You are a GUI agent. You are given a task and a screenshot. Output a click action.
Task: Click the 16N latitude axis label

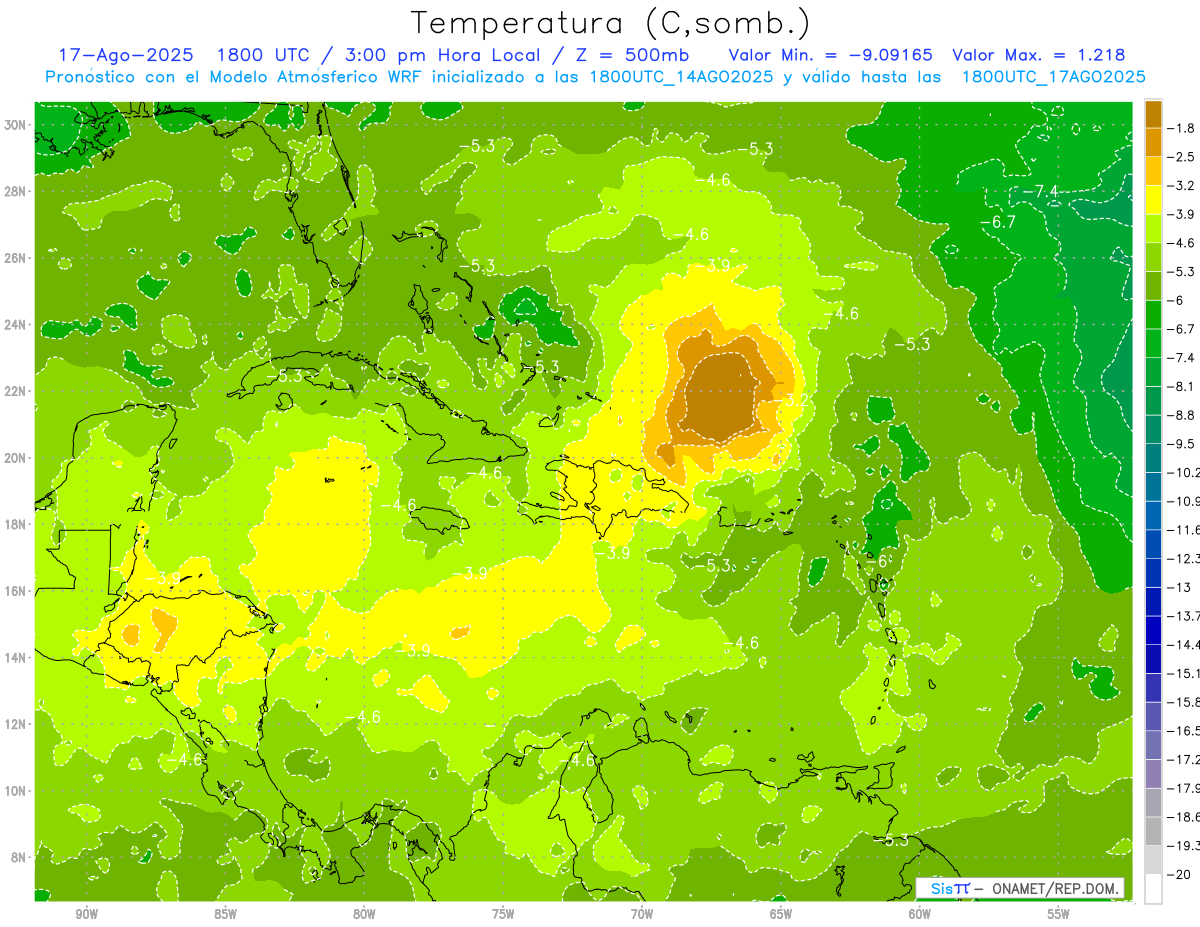(15, 591)
